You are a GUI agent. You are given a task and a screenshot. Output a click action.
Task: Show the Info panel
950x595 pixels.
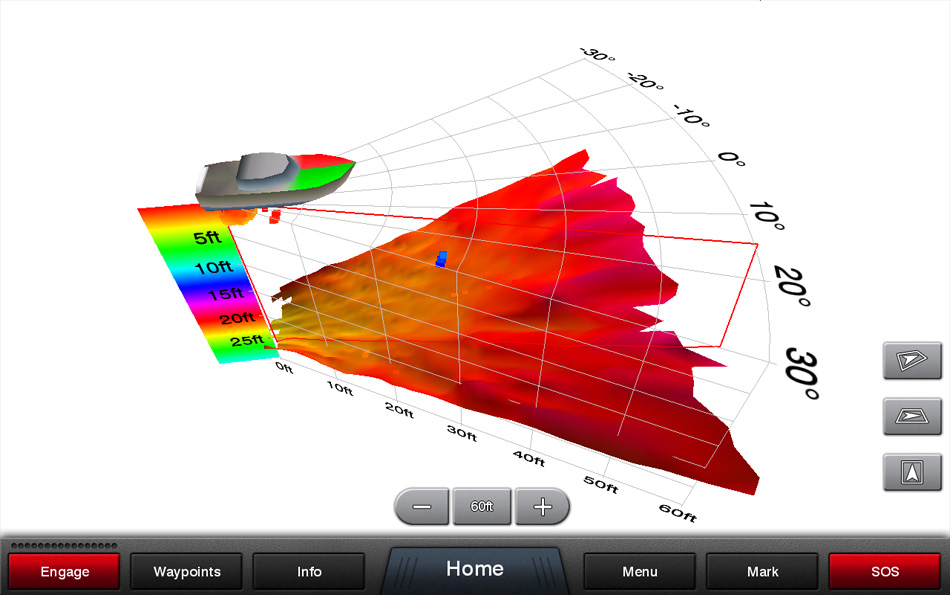pyautogui.click(x=309, y=571)
